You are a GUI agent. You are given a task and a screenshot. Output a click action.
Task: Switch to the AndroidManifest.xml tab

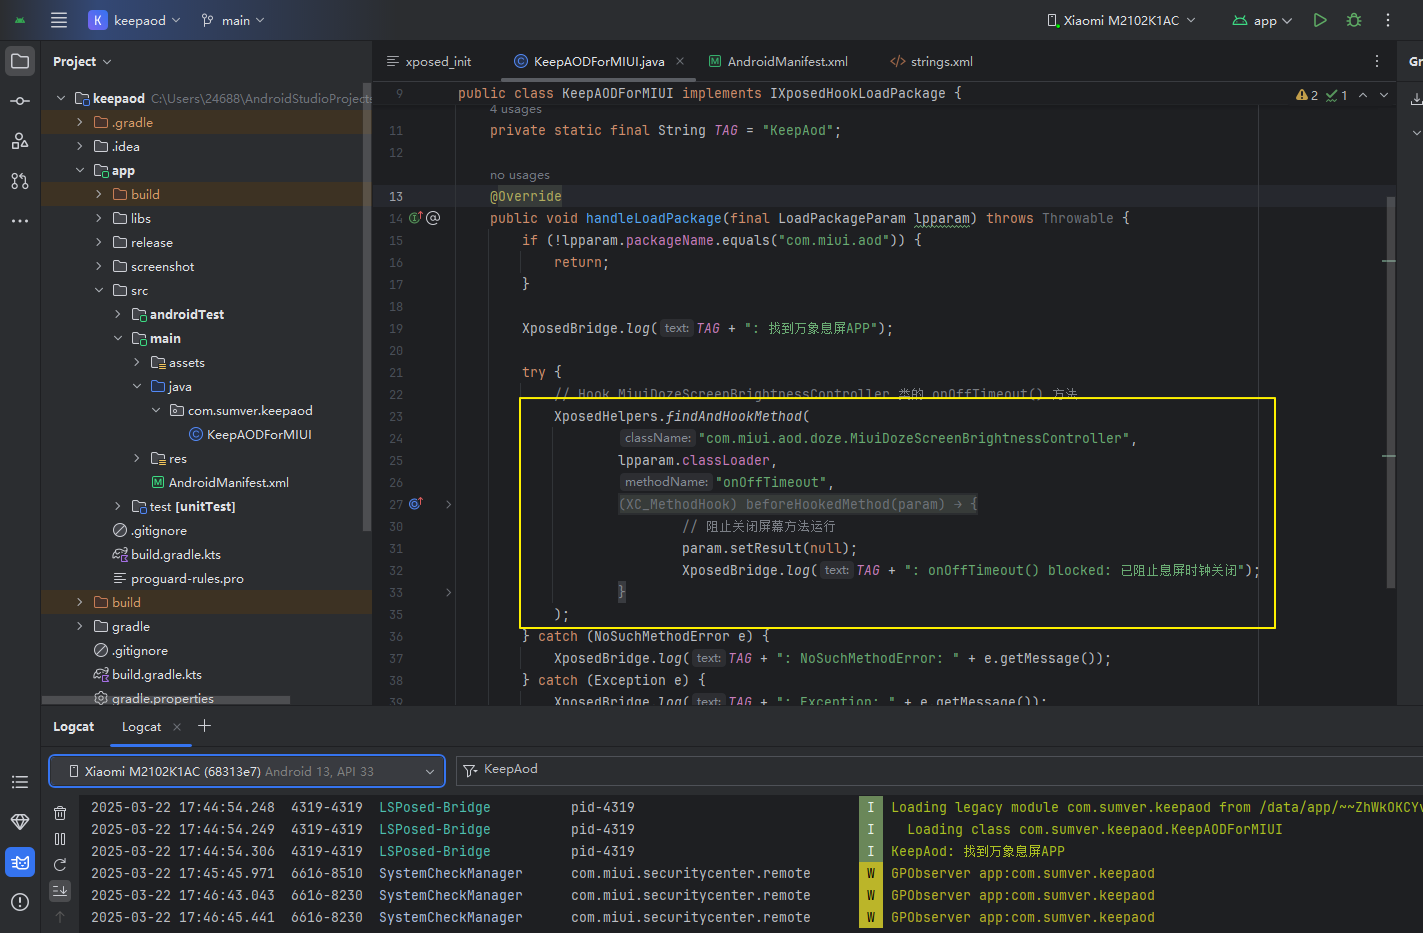778,61
